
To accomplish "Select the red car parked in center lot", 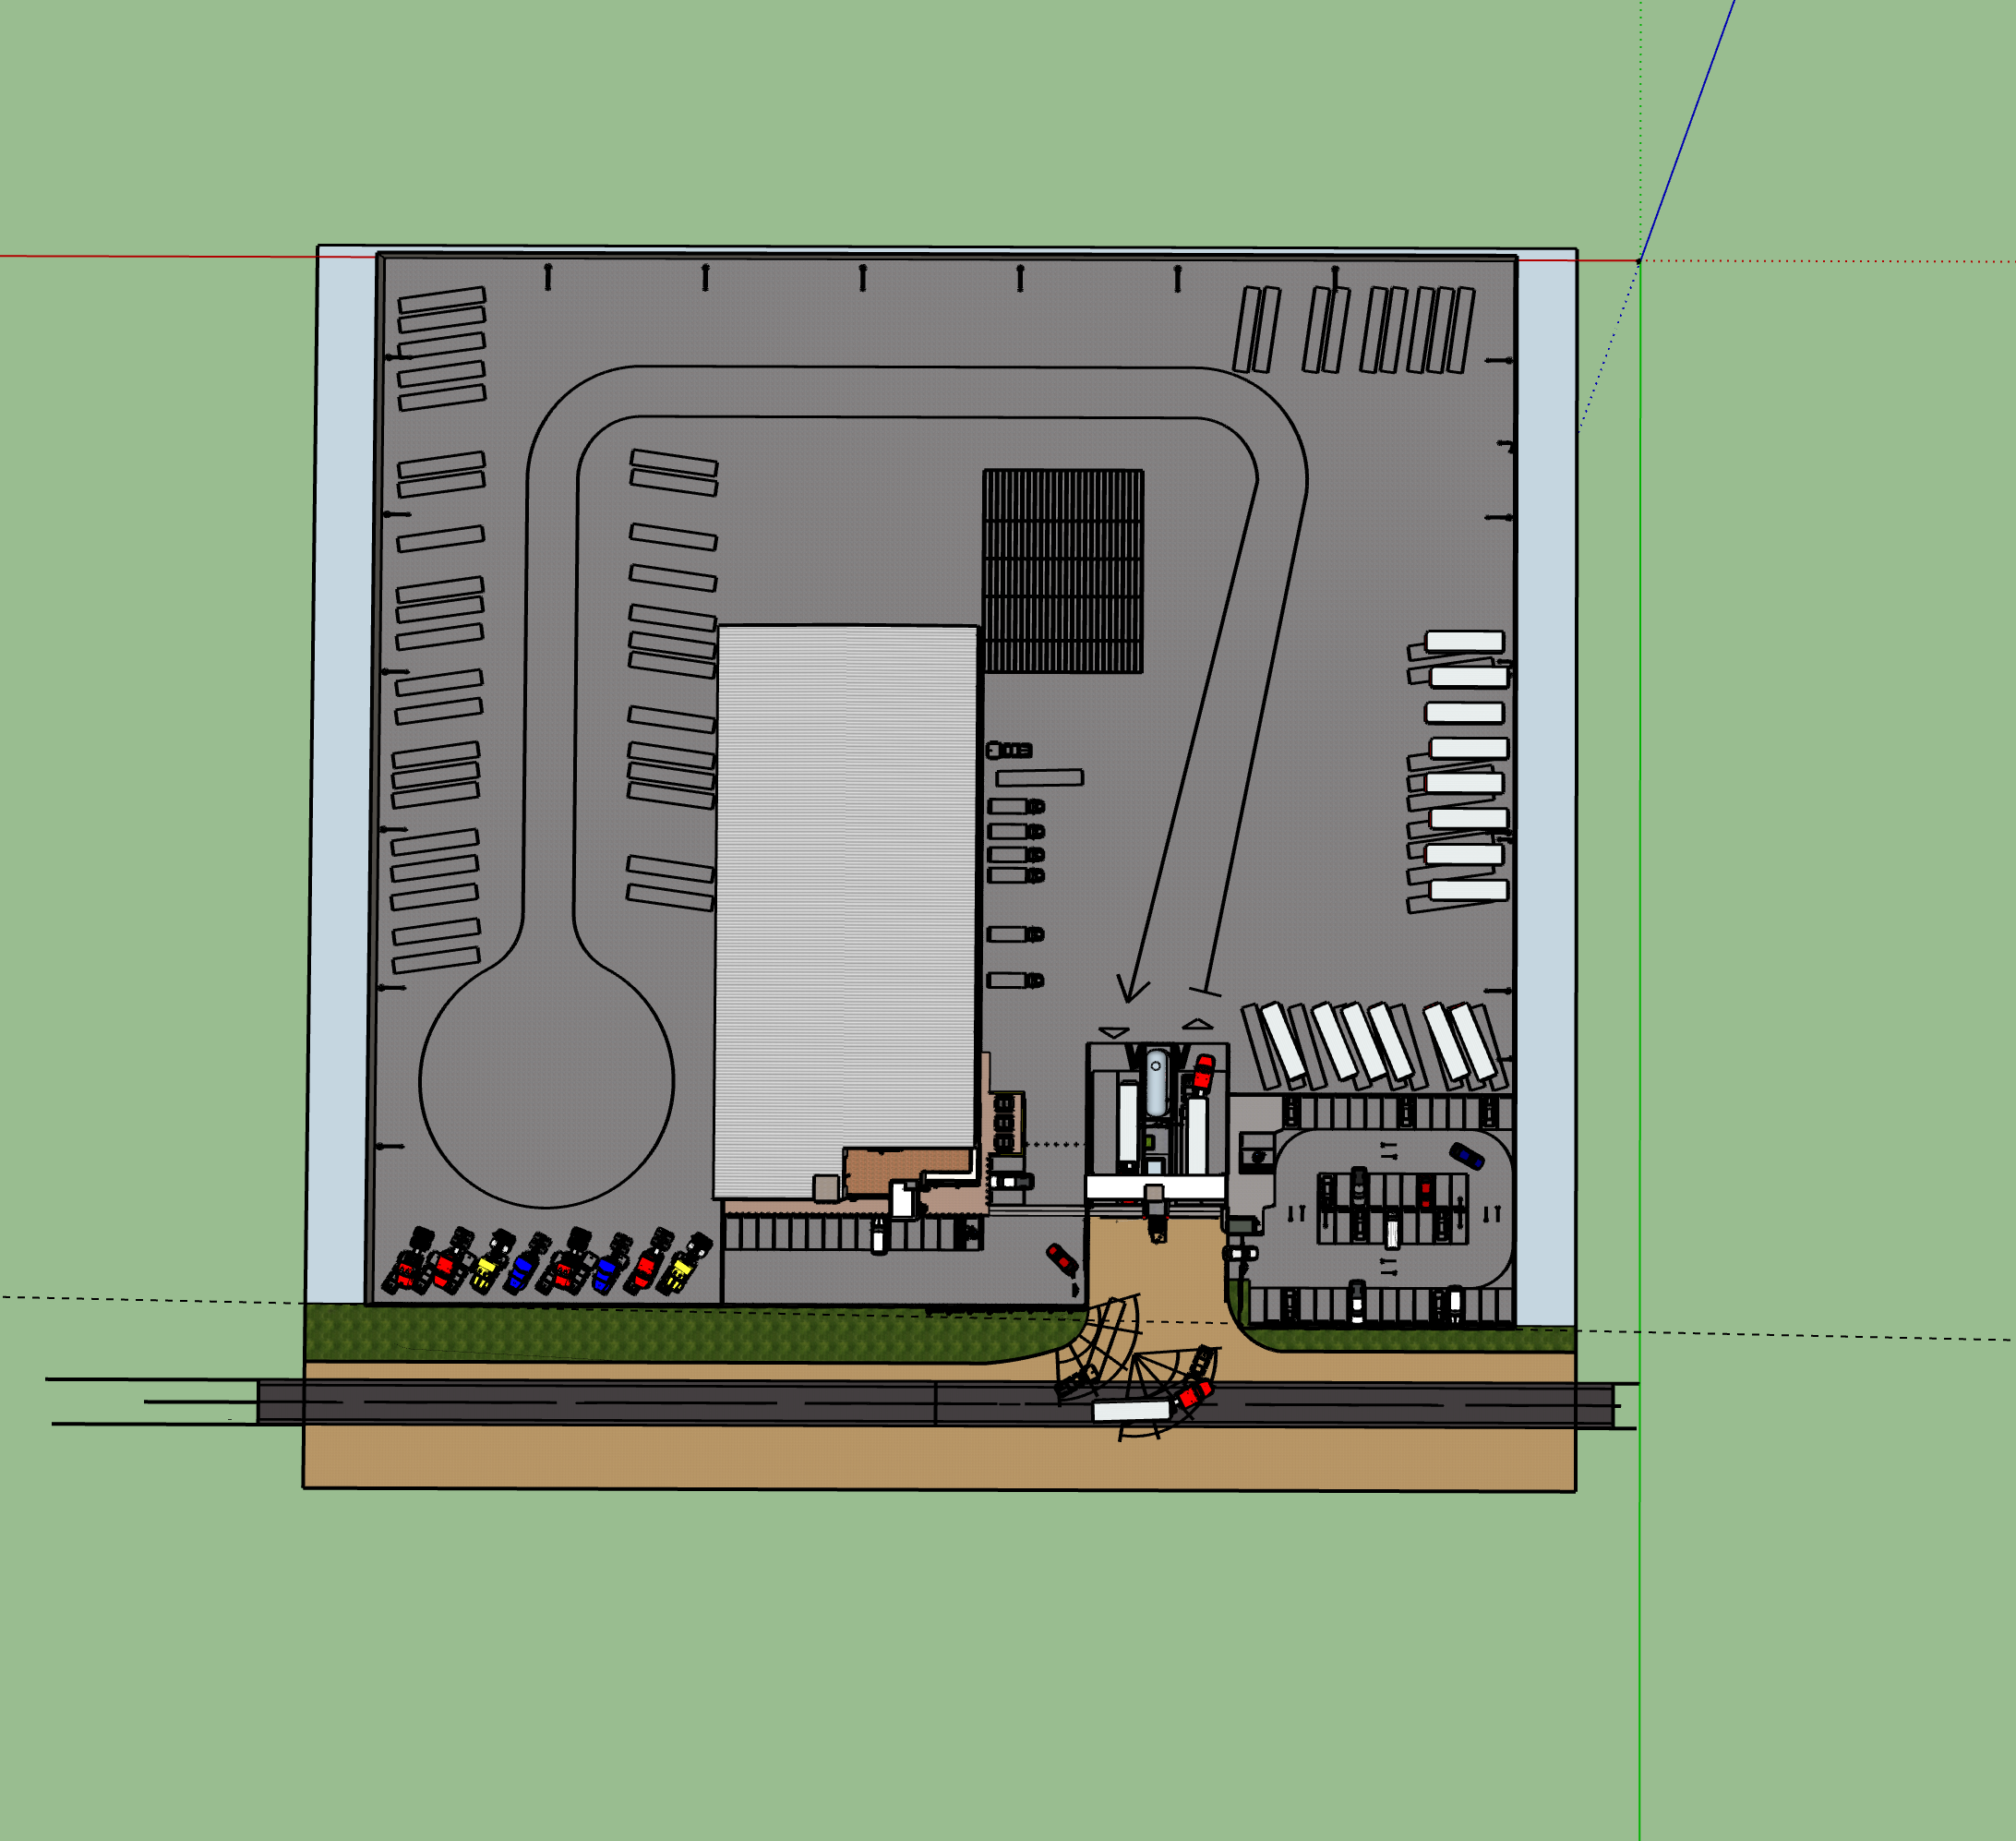I will [x=1426, y=1192].
